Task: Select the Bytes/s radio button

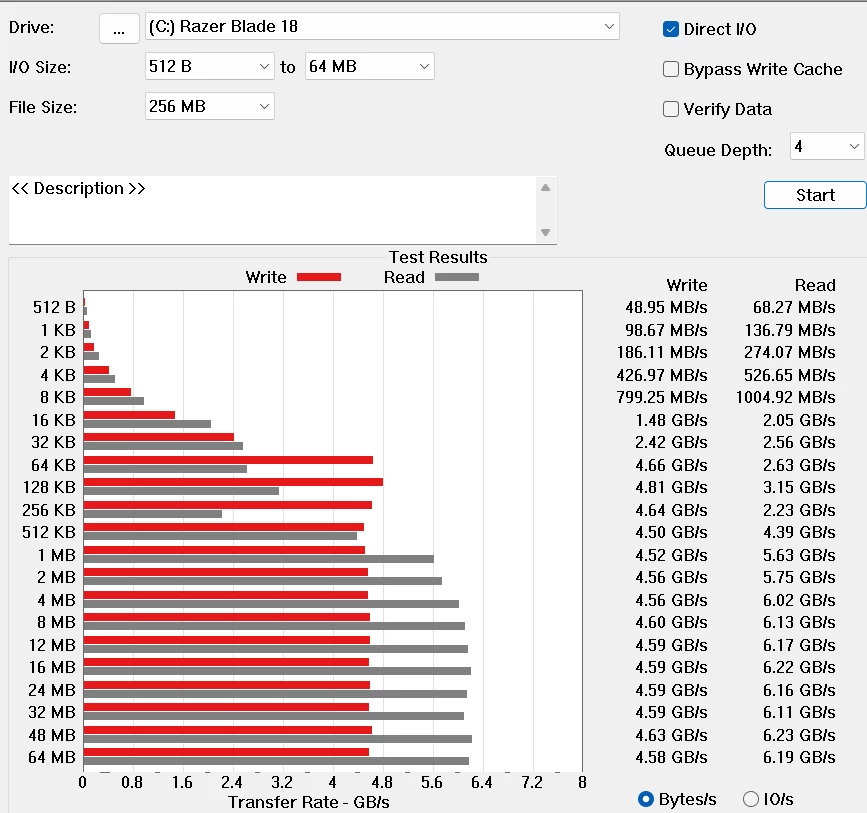Action: pyautogui.click(x=646, y=798)
